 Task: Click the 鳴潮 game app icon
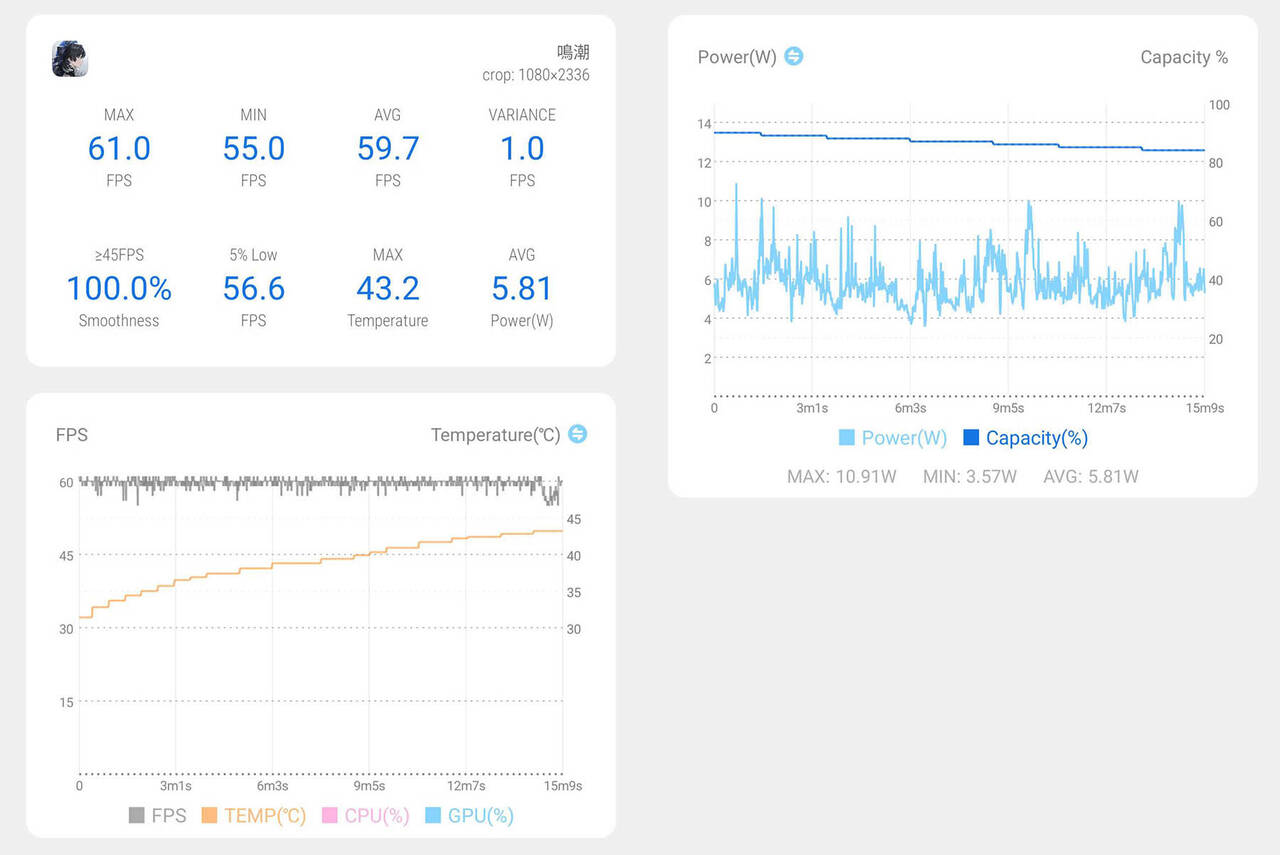(70, 59)
